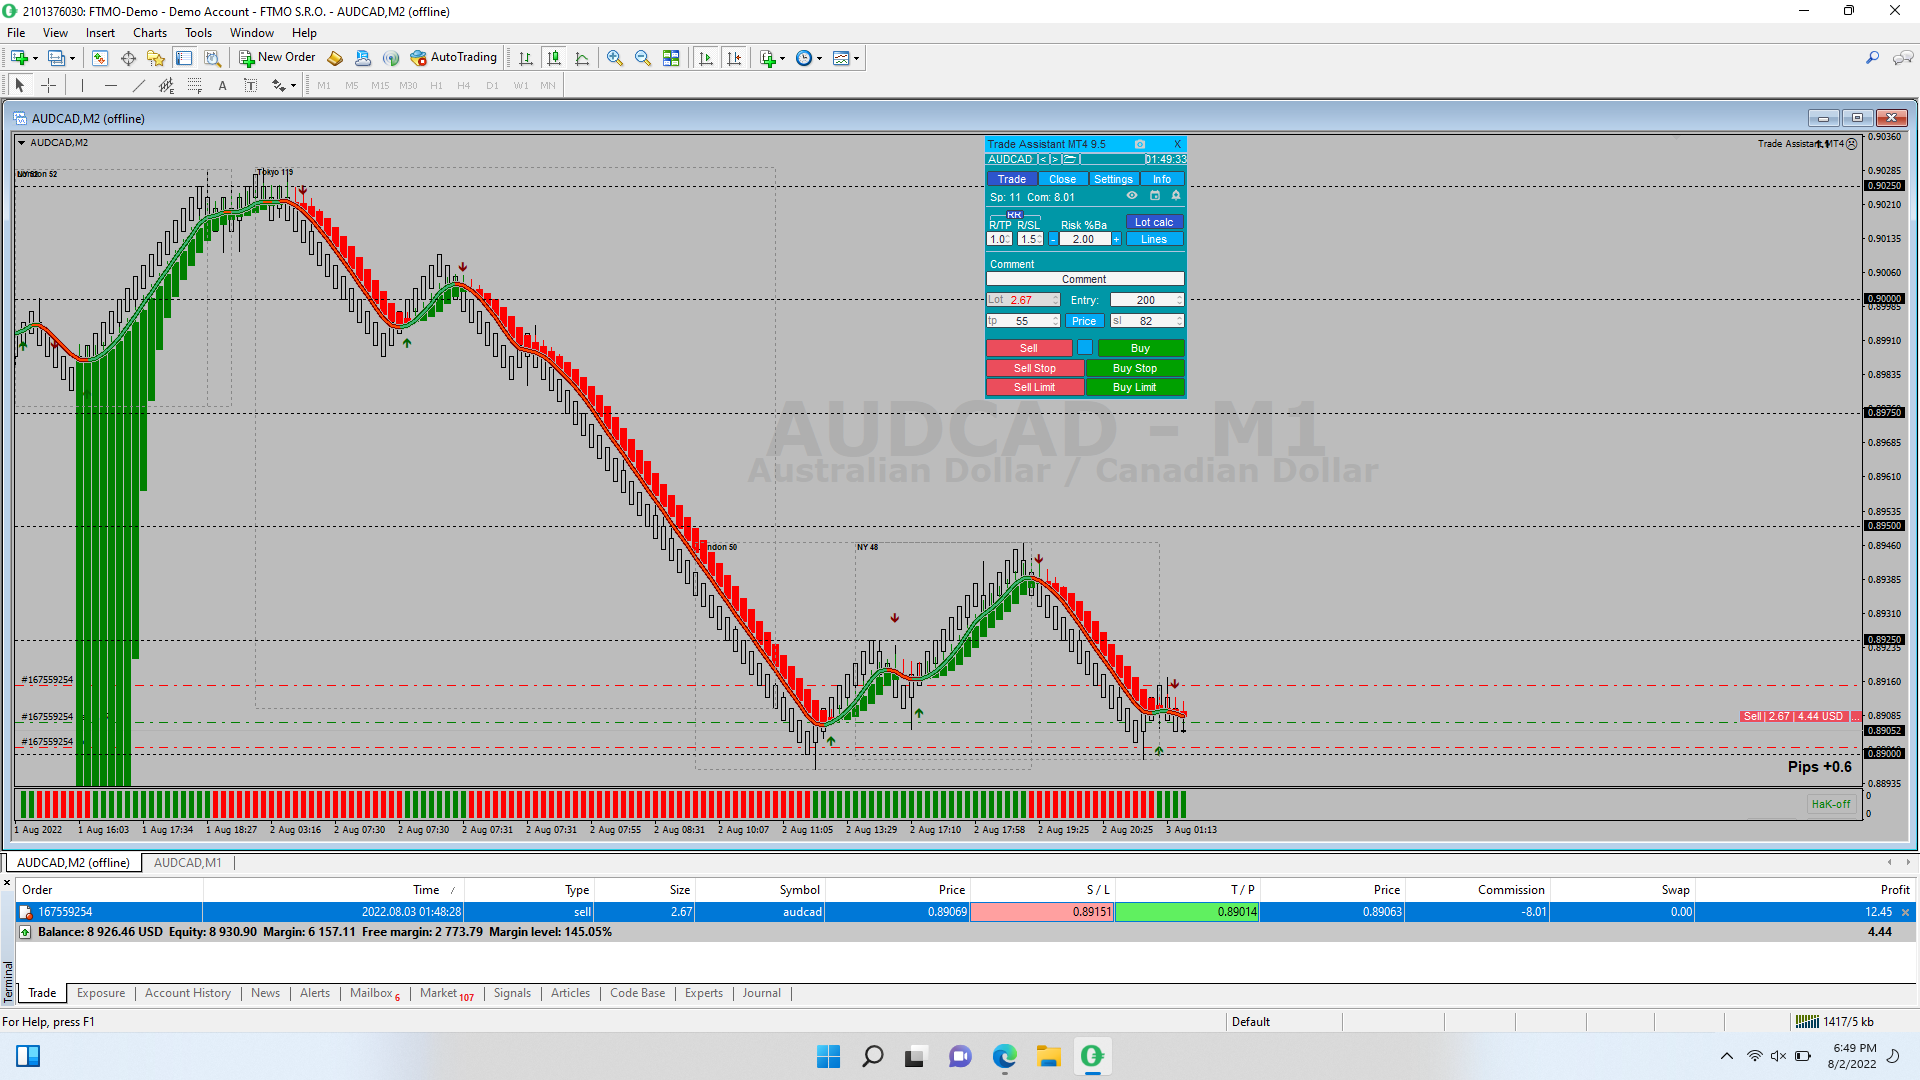
Task: Toggle the candlestick chart mode button
Action: pyautogui.click(x=554, y=58)
